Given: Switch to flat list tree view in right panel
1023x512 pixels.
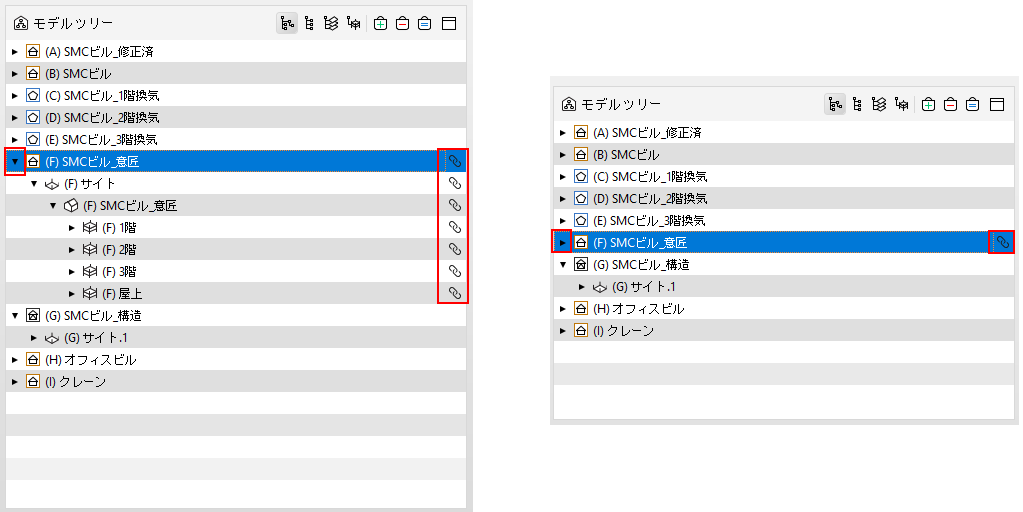Looking at the screenshot, I should point(857,104).
